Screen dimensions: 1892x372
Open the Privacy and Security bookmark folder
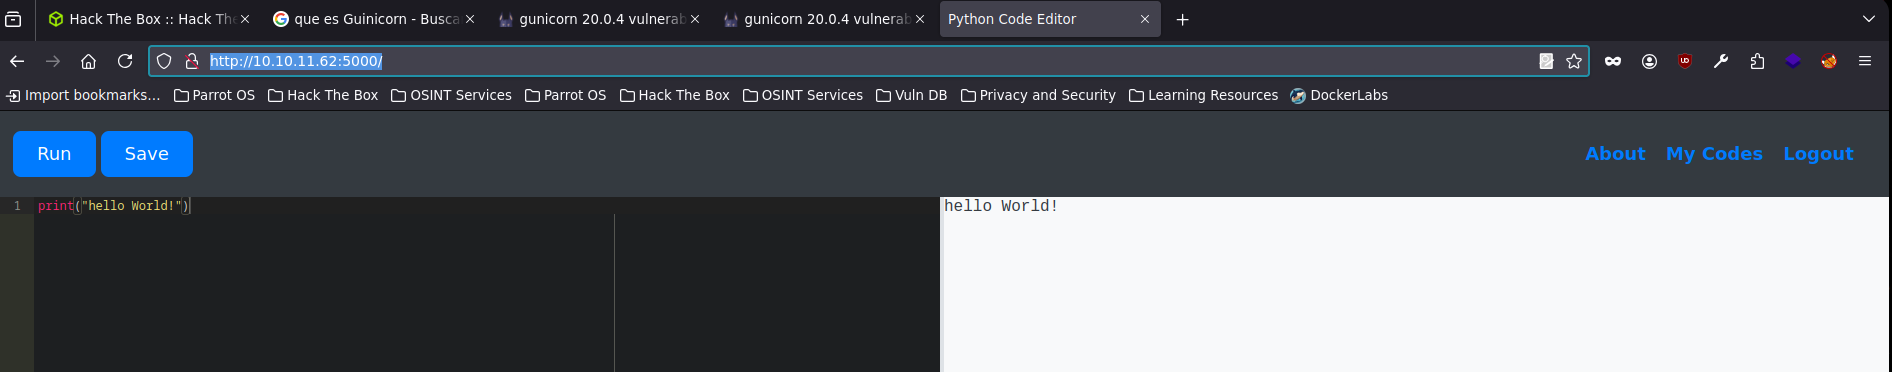click(x=1038, y=95)
